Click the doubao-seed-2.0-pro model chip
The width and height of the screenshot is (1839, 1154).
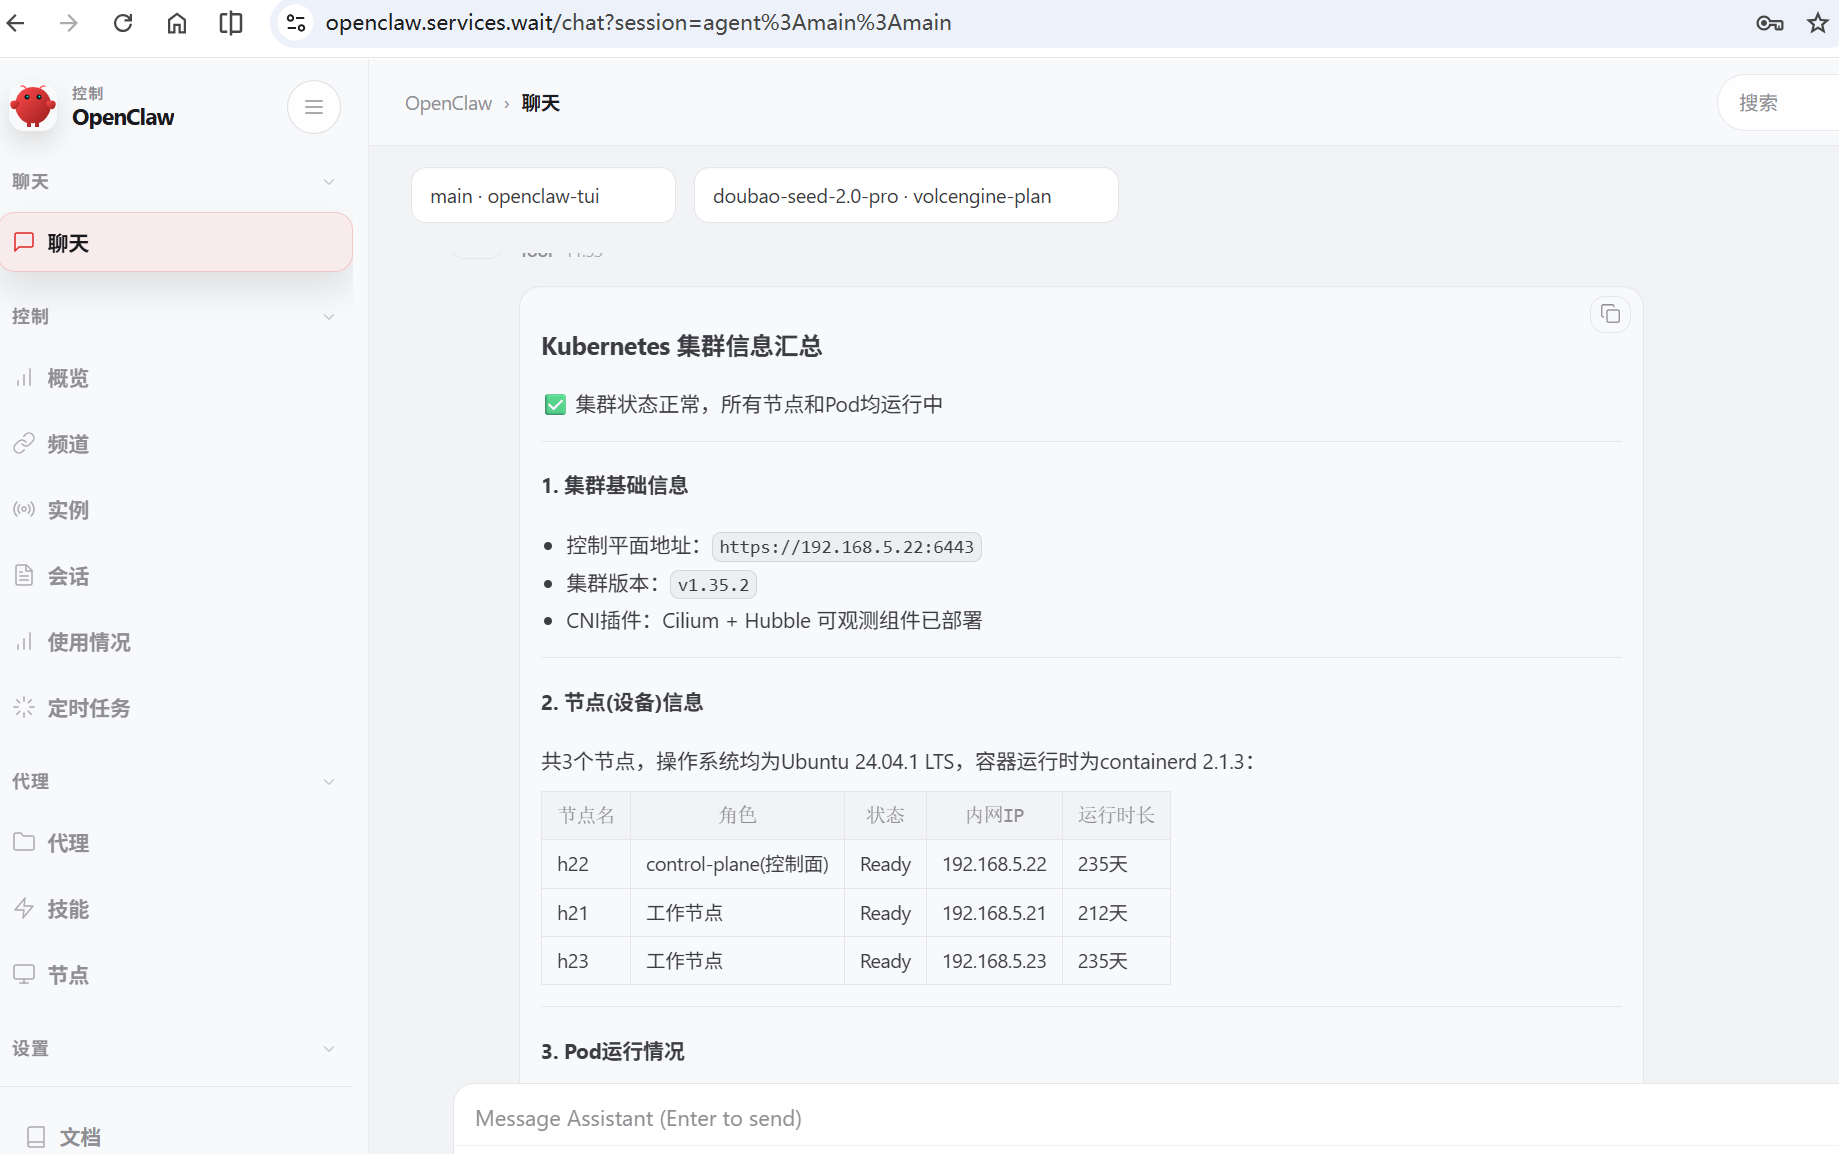[x=905, y=195]
